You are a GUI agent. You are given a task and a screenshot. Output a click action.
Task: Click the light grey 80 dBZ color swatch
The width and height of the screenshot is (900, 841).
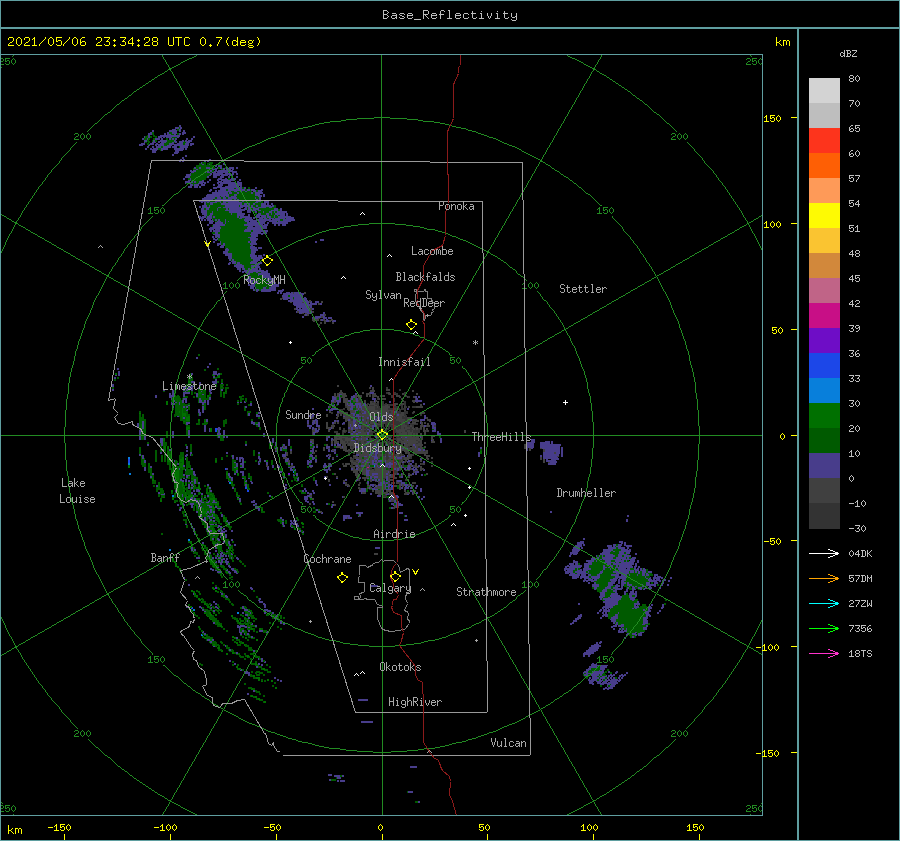point(824,90)
